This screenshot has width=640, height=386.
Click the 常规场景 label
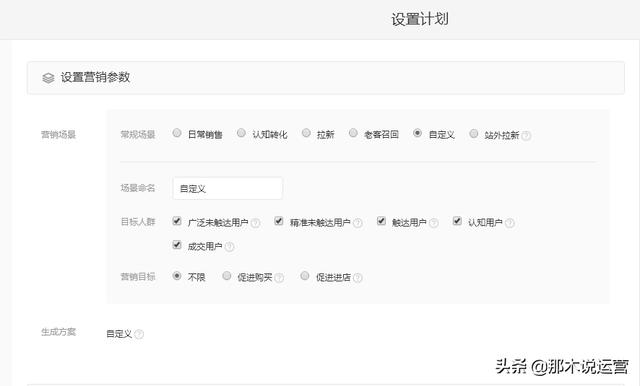point(138,134)
